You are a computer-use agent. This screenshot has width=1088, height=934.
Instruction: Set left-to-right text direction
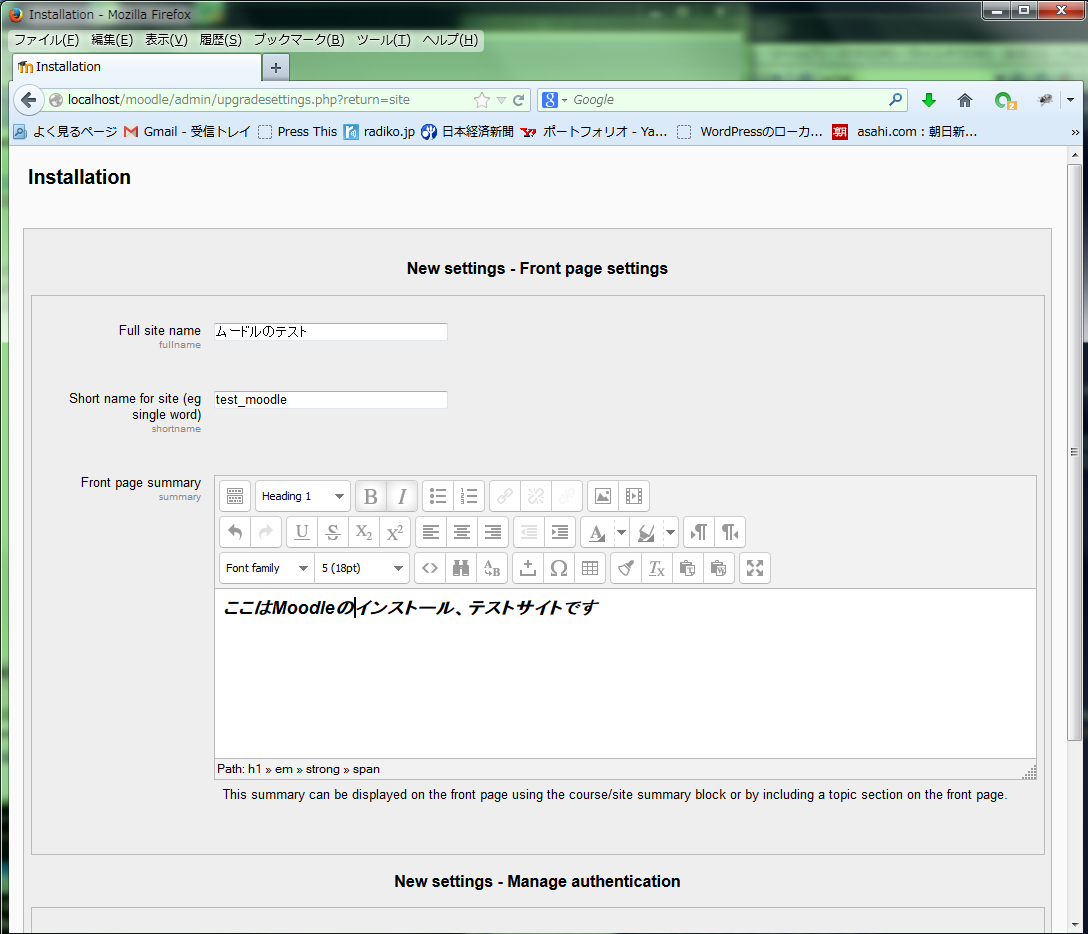(x=699, y=532)
